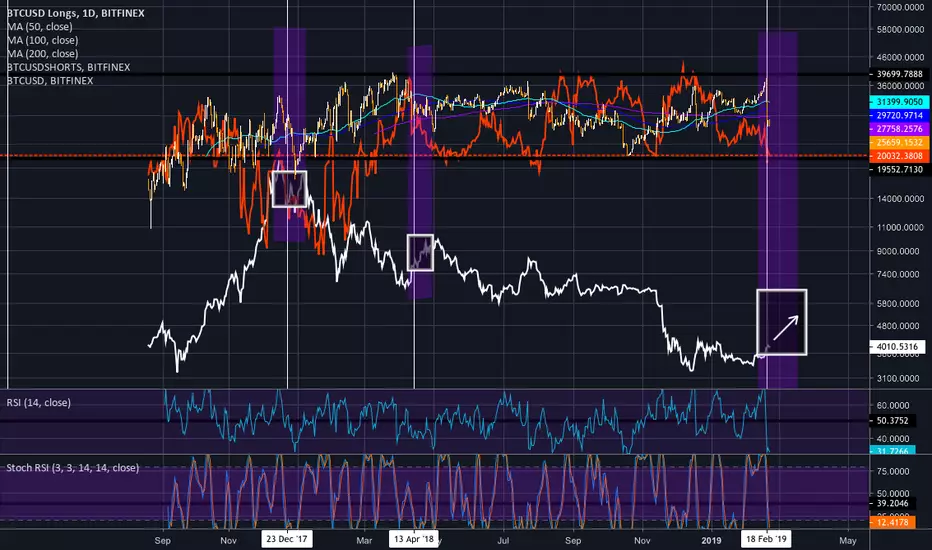Image resolution: width=932 pixels, height=550 pixels.
Task: Click the Stoch RSI orange 12.4178 value label
Action: 893,522
